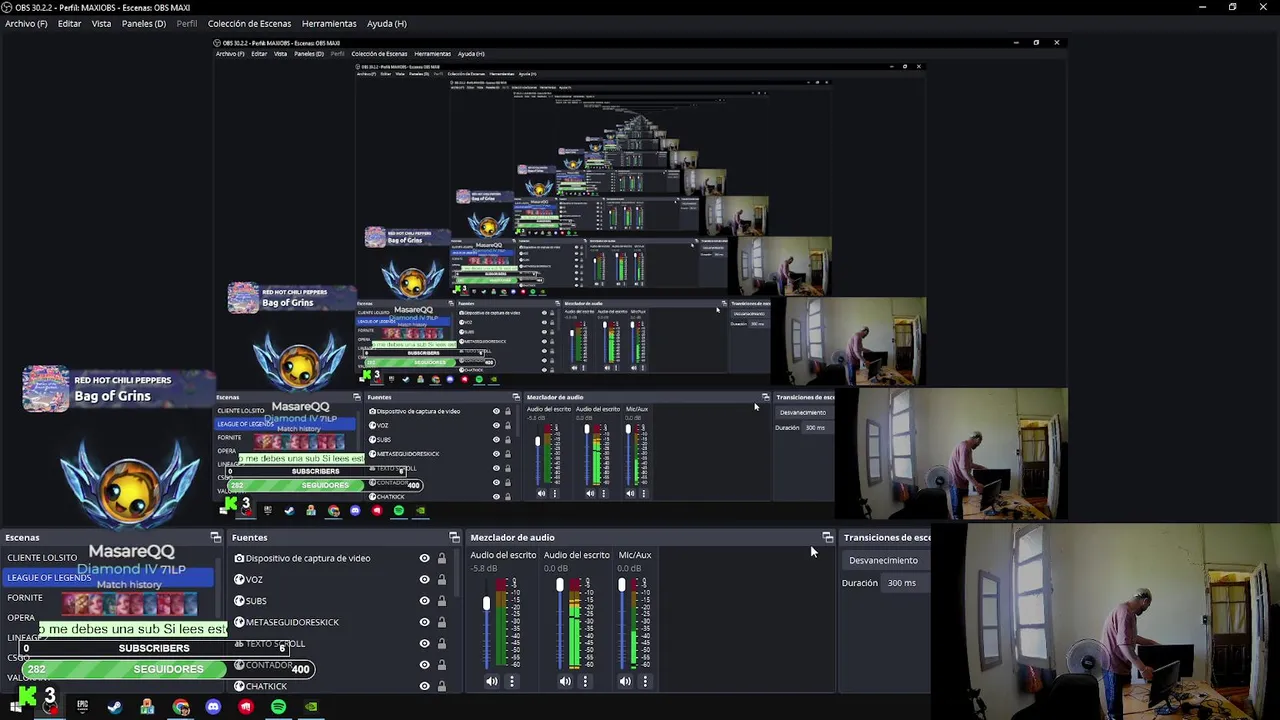The image size is (1280, 720).
Task: Select the FORNITE scene
Action: click(x=25, y=598)
